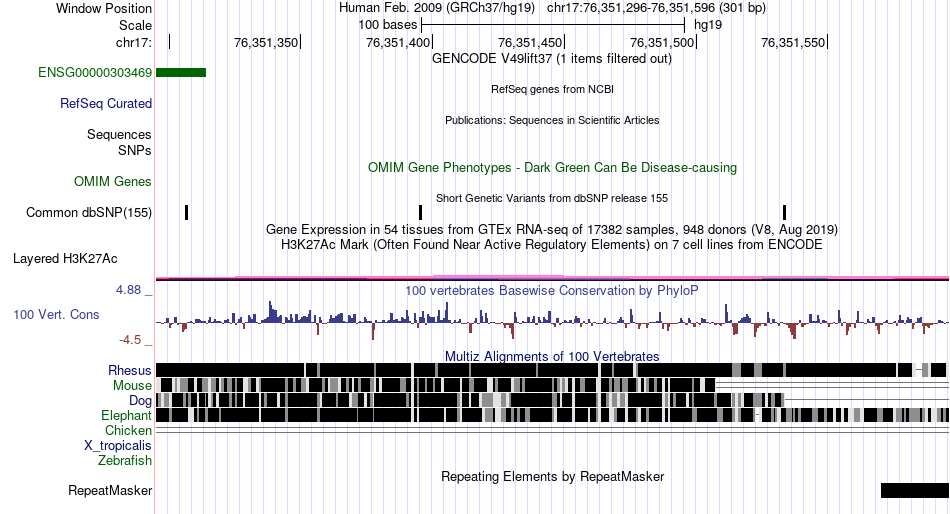The width and height of the screenshot is (950, 514).
Task: Click the Elephant alignment bar
Action: click(552, 415)
